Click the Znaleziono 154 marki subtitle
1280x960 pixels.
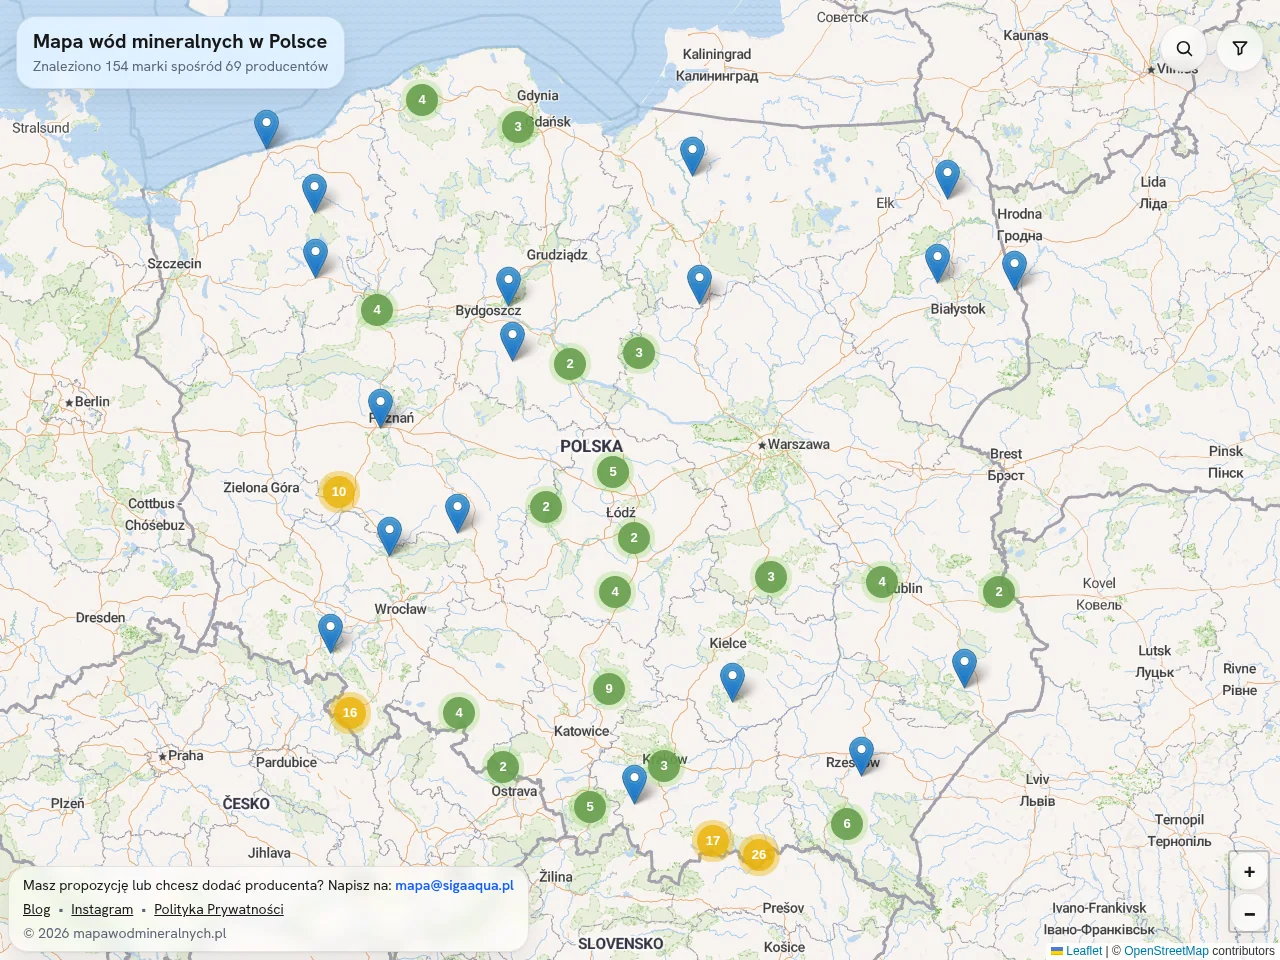[180, 66]
